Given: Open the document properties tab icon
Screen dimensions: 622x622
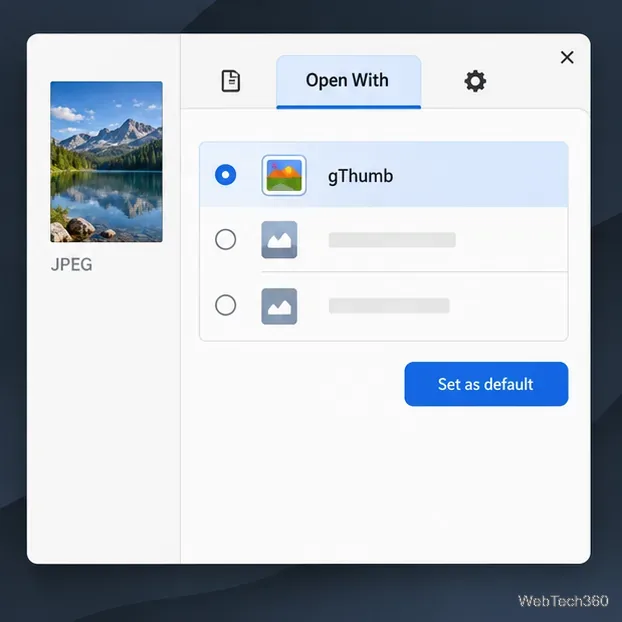Looking at the screenshot, I should pos(230,81).
